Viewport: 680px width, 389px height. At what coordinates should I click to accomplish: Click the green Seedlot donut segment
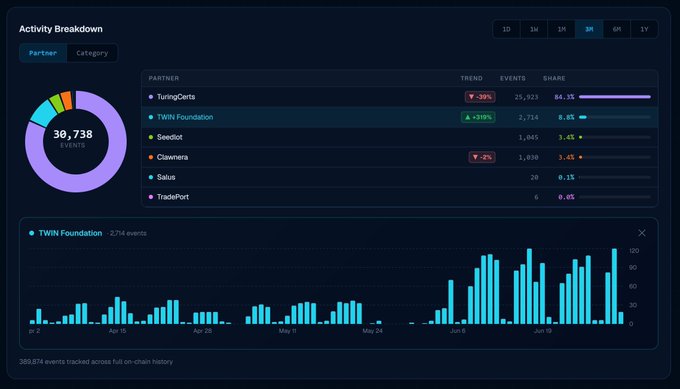(x=57, y=103)
